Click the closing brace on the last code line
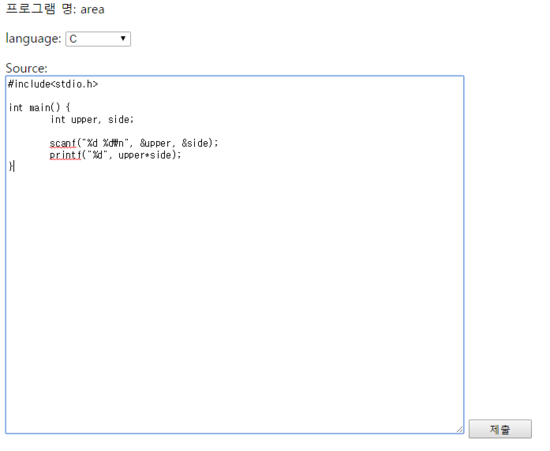The height and width of the screenshot is (451, 550). coord(11,166)
